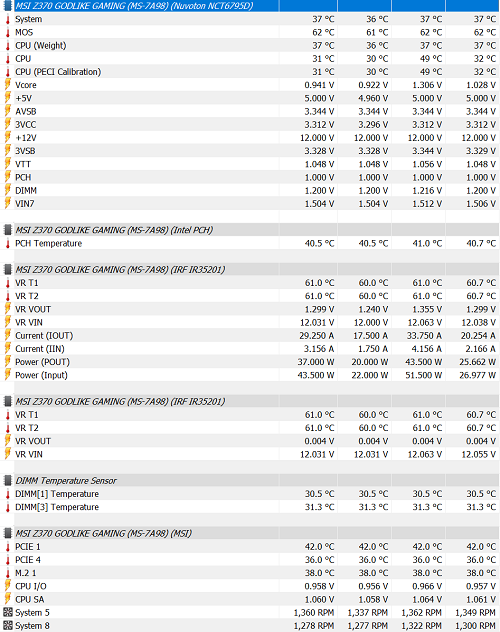The image size is (500, 632).
Task: Select the fan icon of the System 8 row
Action: click(x=7, y=626)
